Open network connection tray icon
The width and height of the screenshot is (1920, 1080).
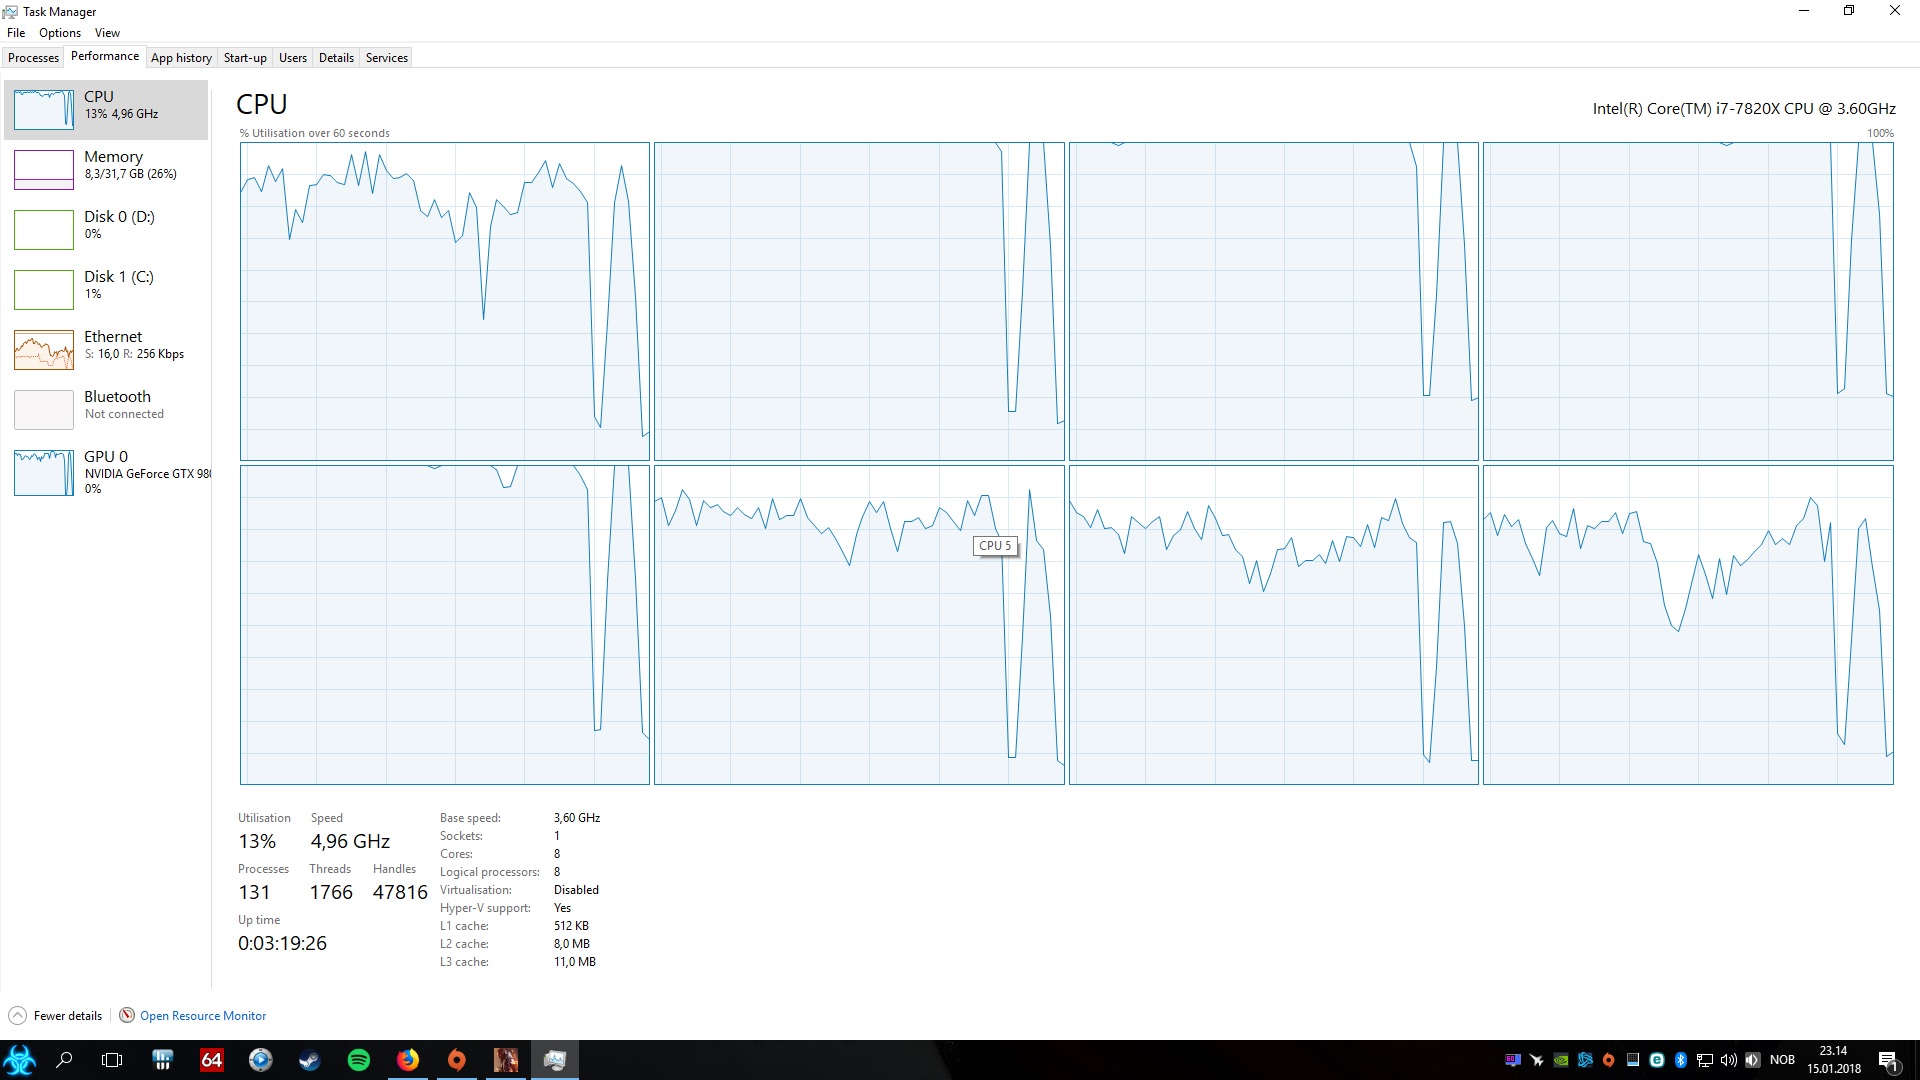pos(1705,1060)
